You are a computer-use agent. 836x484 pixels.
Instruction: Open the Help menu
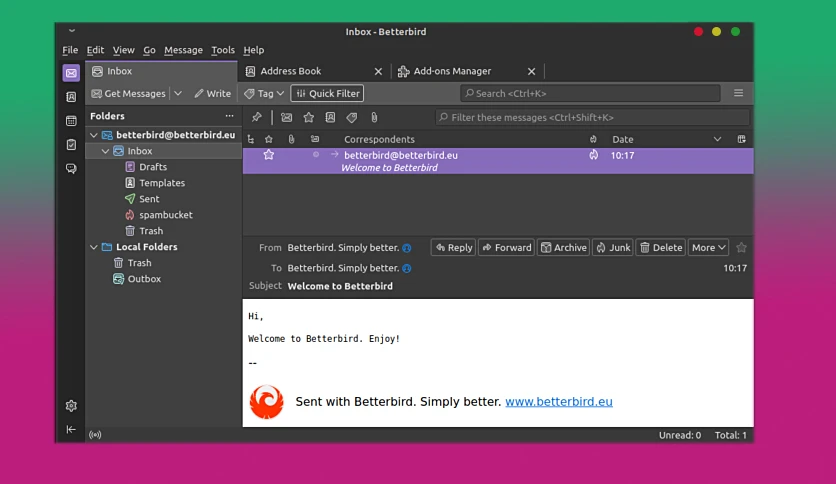tap(254, 50)
